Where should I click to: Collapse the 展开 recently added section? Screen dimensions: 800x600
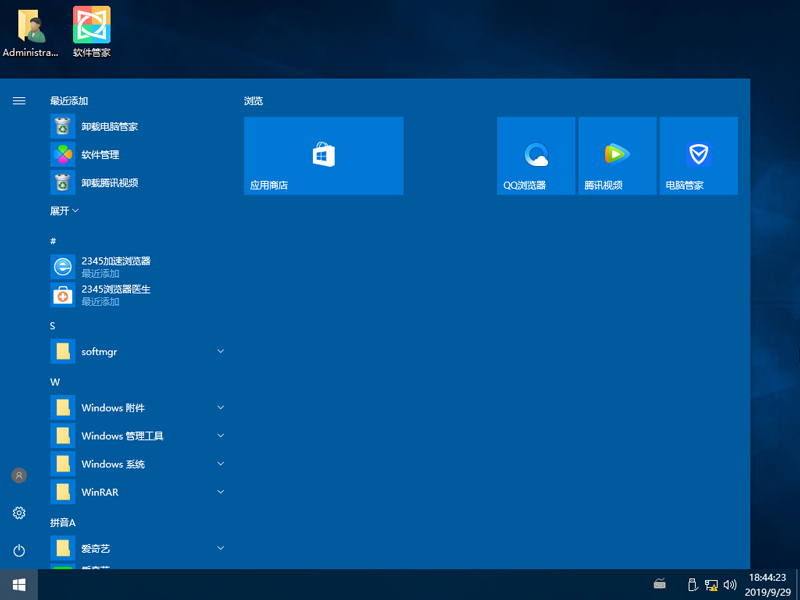64,211
